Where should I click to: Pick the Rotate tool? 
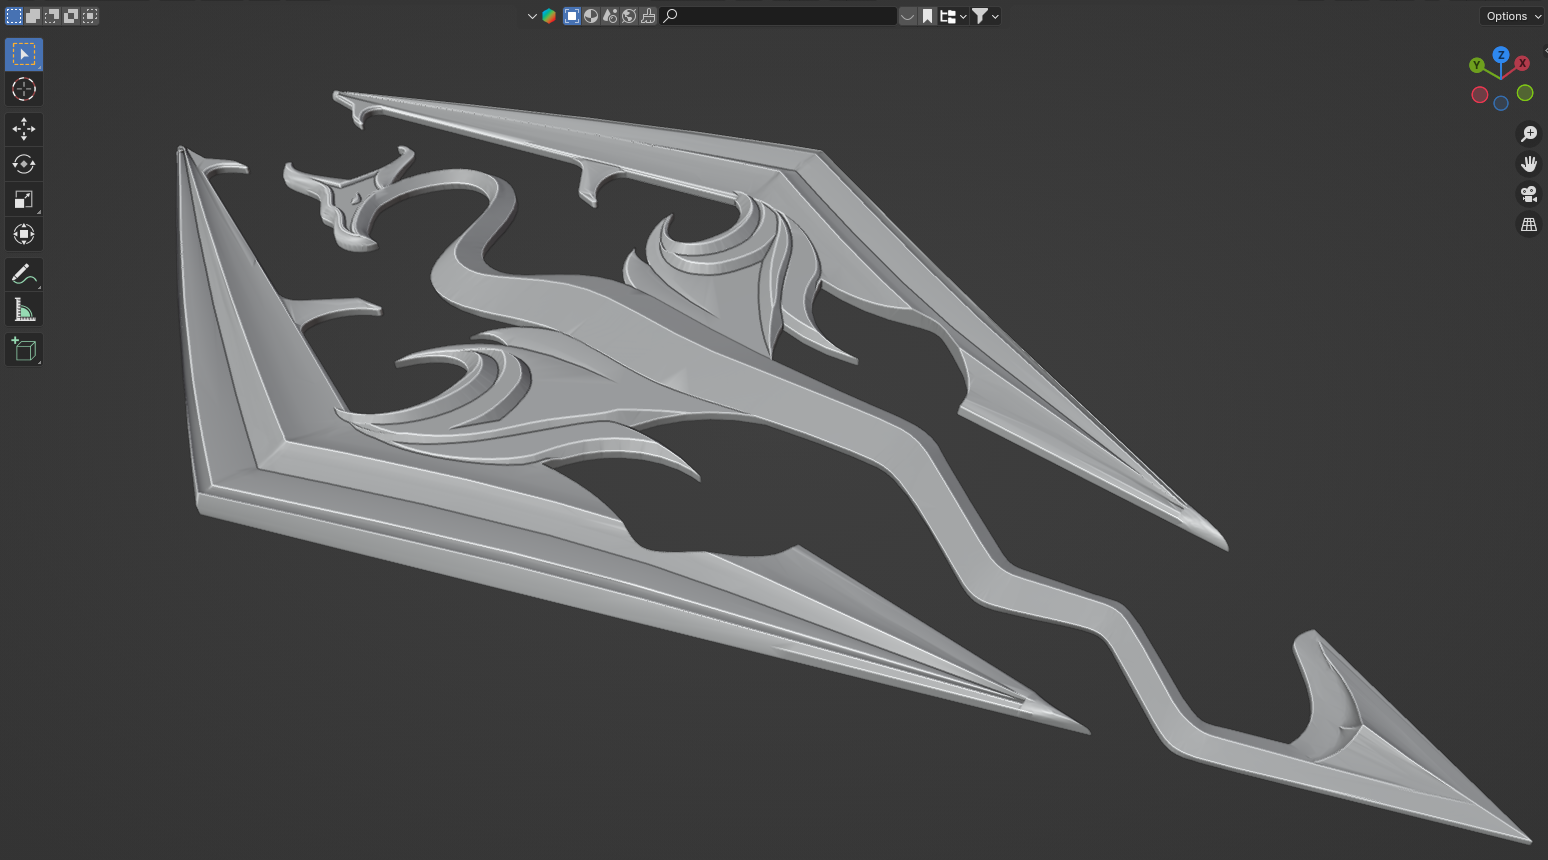pos(24,164)
